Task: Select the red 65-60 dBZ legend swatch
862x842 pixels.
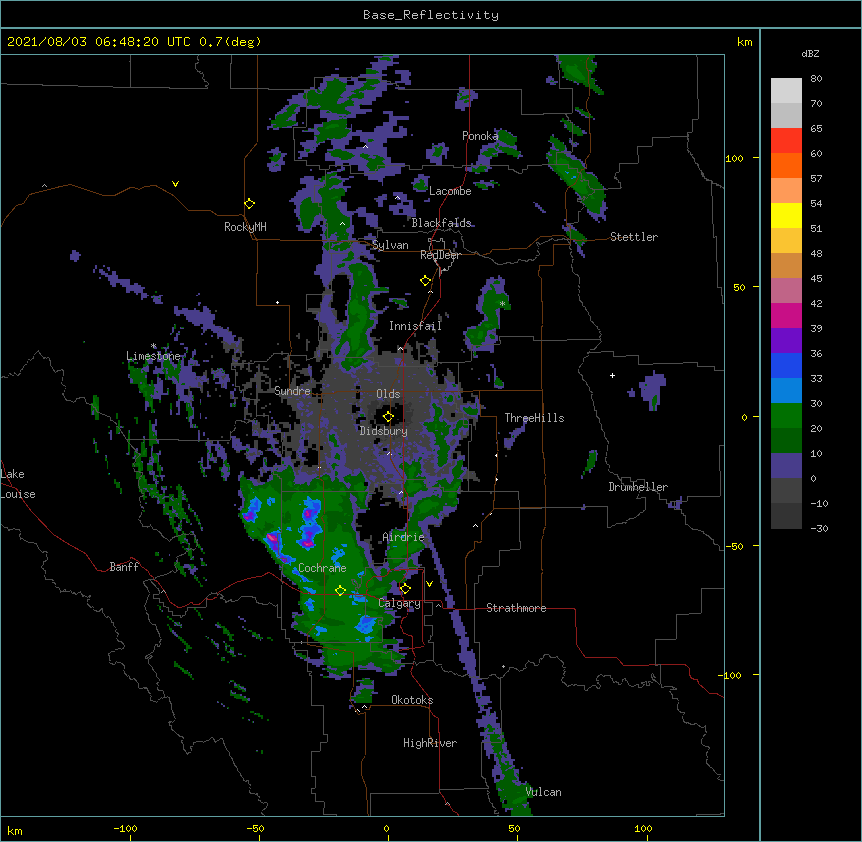Action: (786, 141)
